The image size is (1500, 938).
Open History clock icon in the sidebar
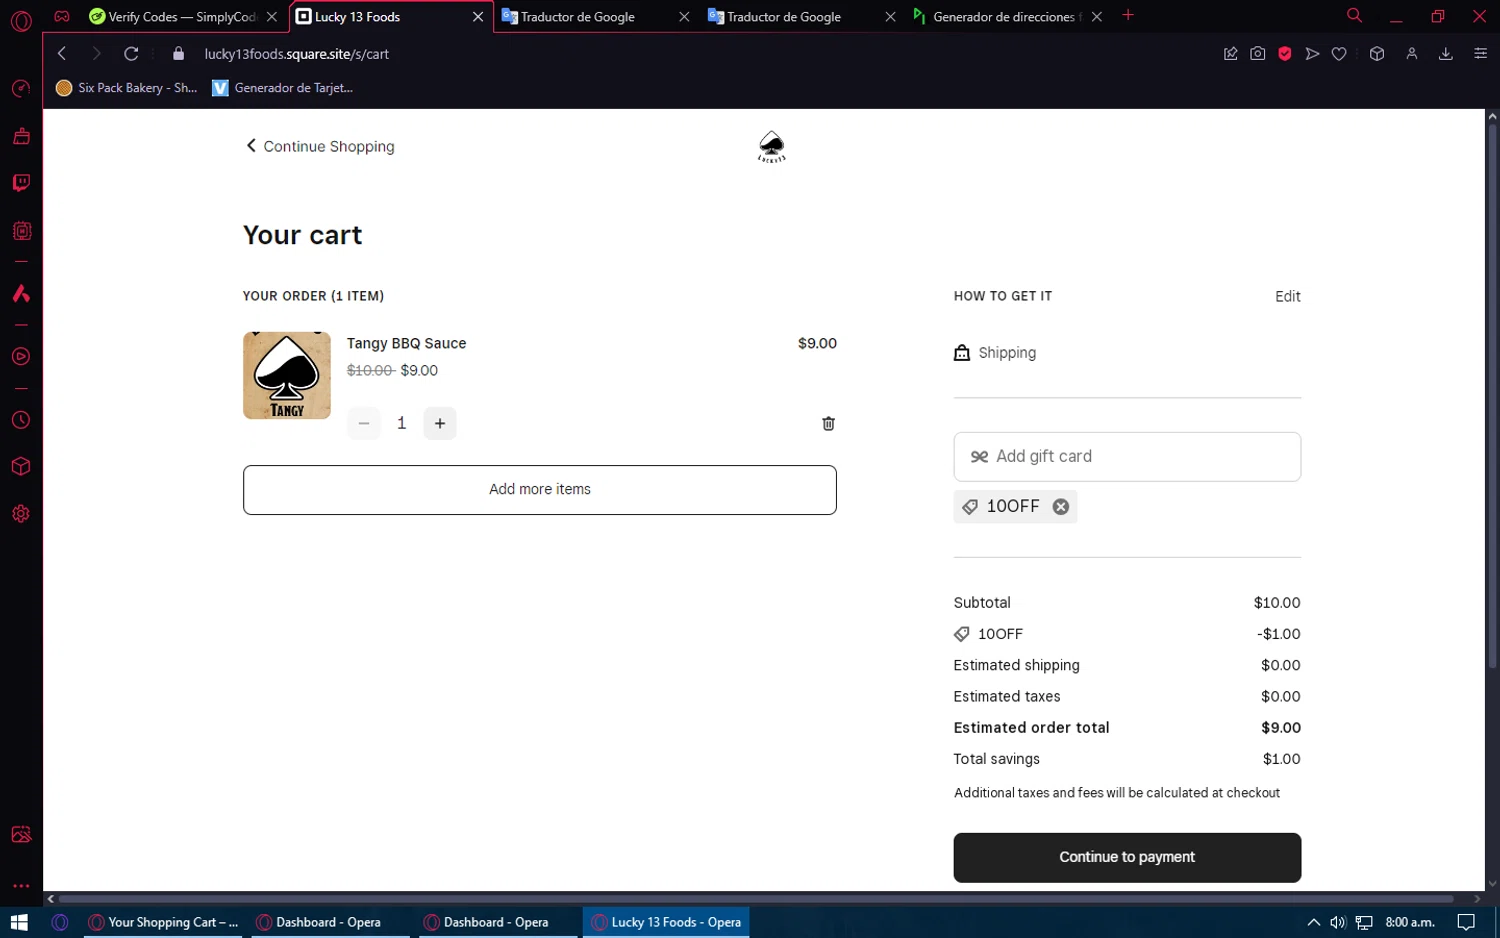[21, 420]
